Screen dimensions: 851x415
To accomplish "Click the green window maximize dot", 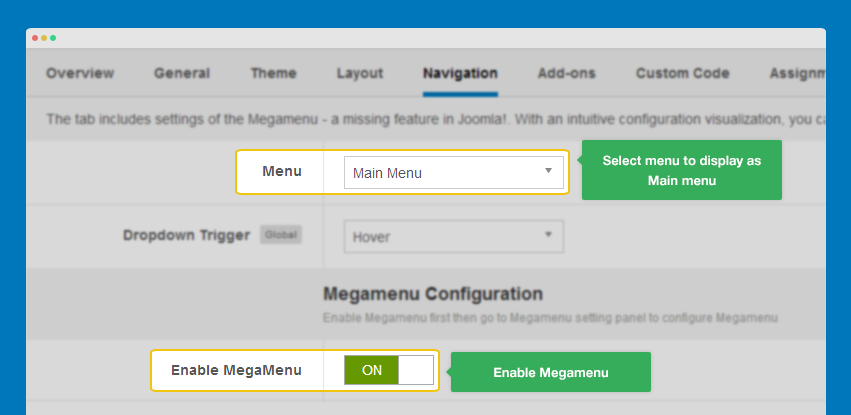I will point(53,38).
